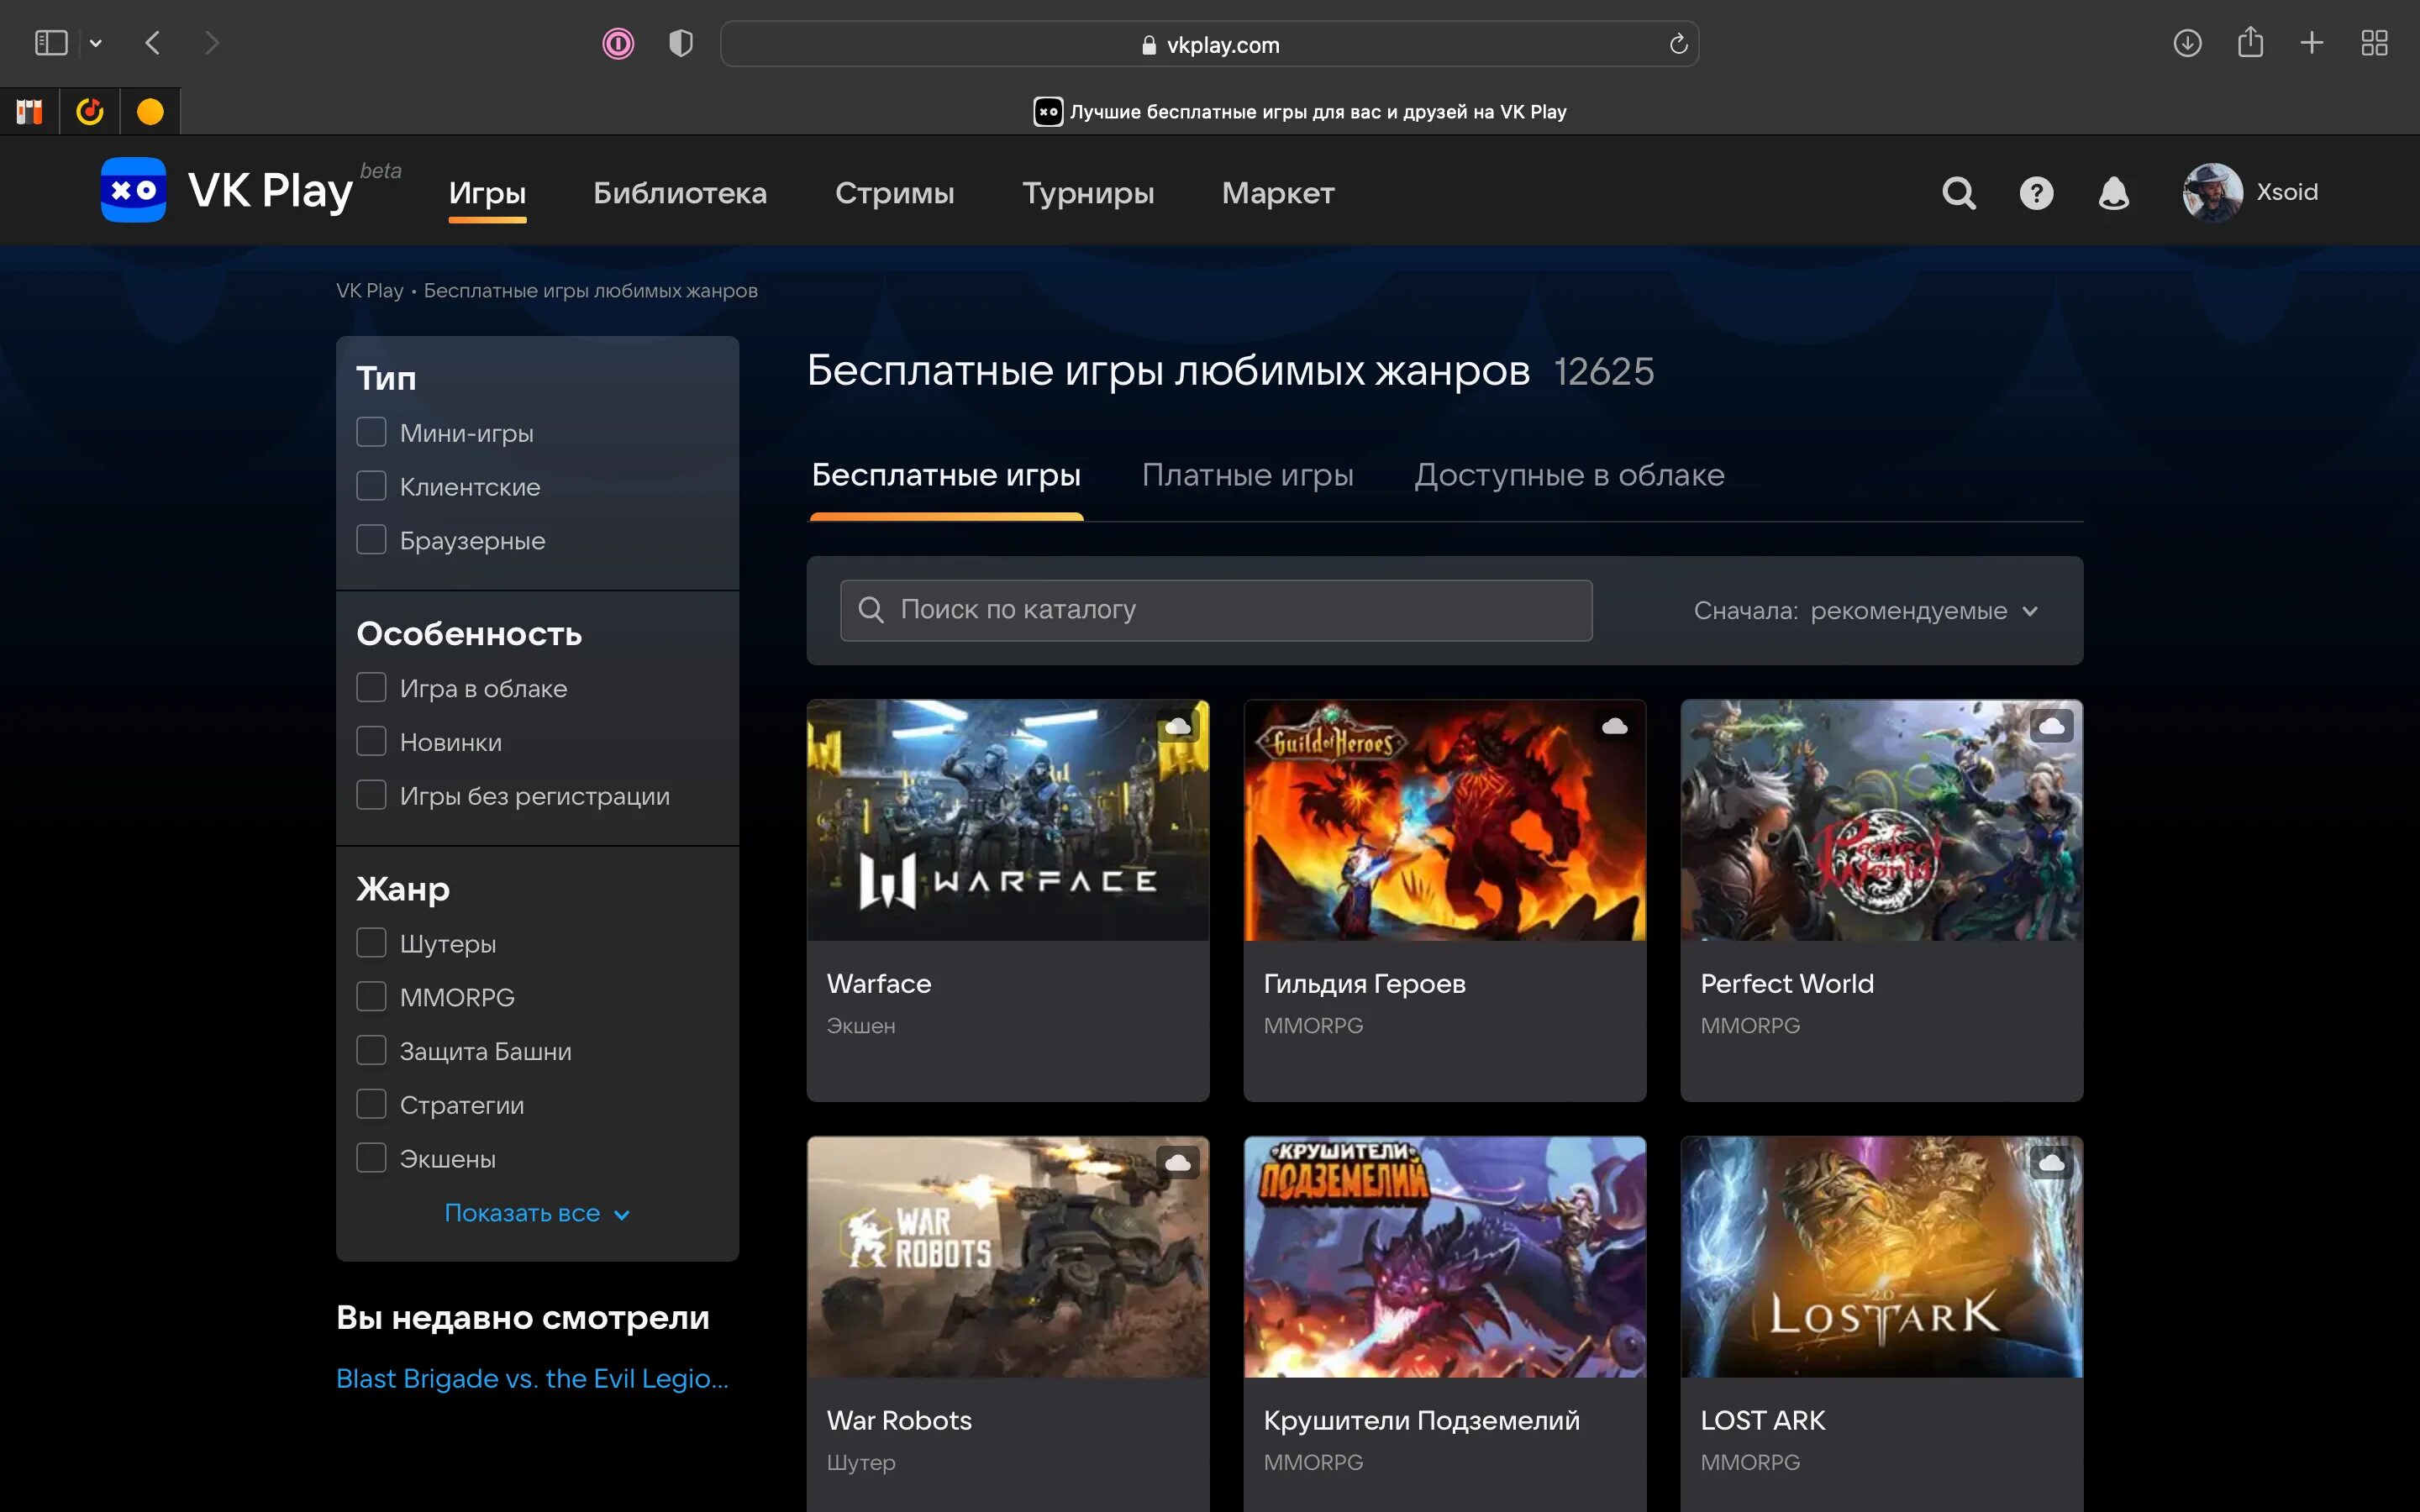Viewport: 2420px width, 1512px height.
Task: Enable the Игра в облаке filter
Action: coord(371,687)
